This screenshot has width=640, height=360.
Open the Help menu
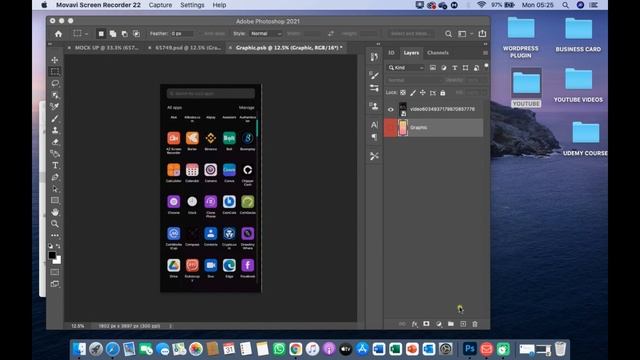point(219,5)
